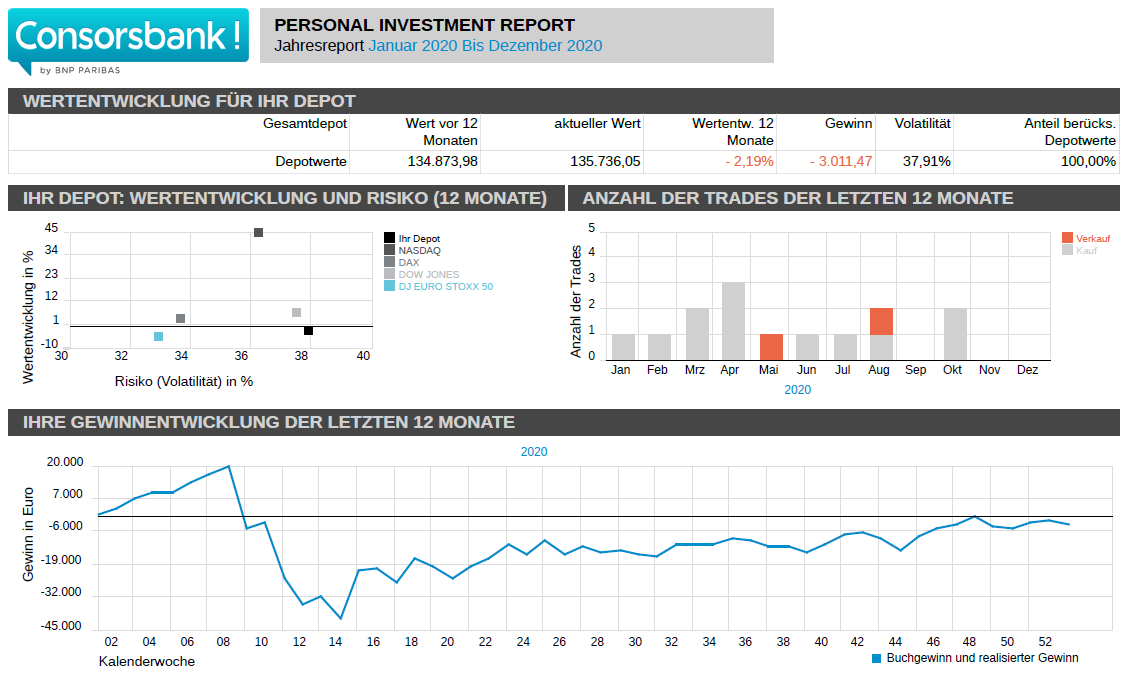
Task: Click the Buchgewinn und realisierter Gewinn legend
Action: [975, 658]
